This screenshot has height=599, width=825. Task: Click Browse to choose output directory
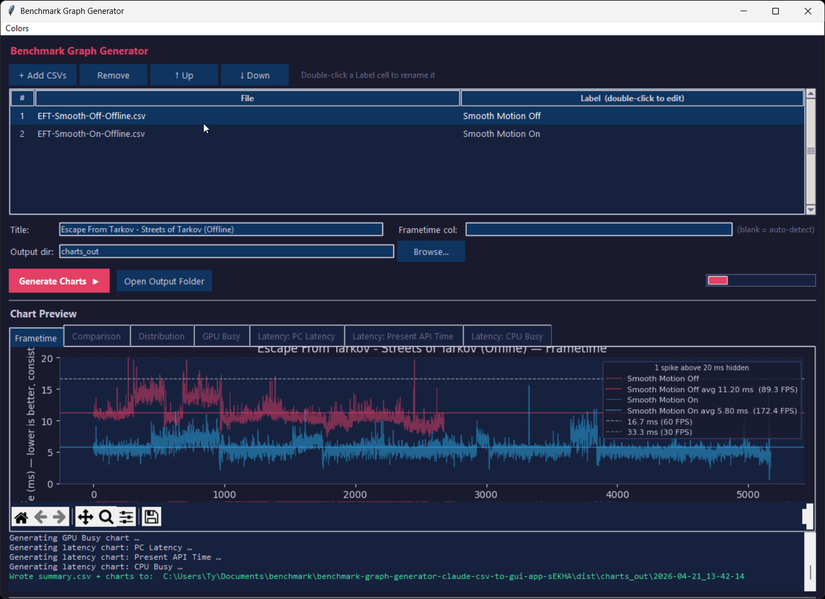(431, 251)
